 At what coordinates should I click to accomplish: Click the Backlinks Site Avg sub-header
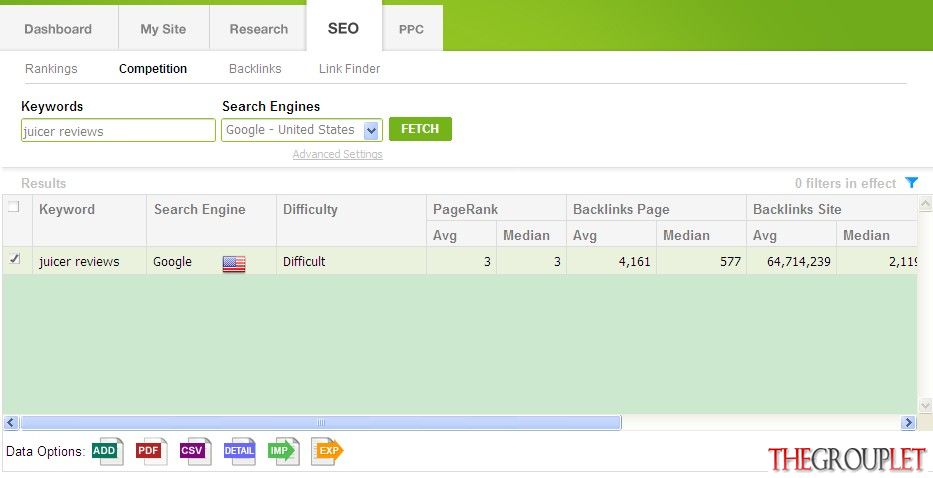[791, 235]
